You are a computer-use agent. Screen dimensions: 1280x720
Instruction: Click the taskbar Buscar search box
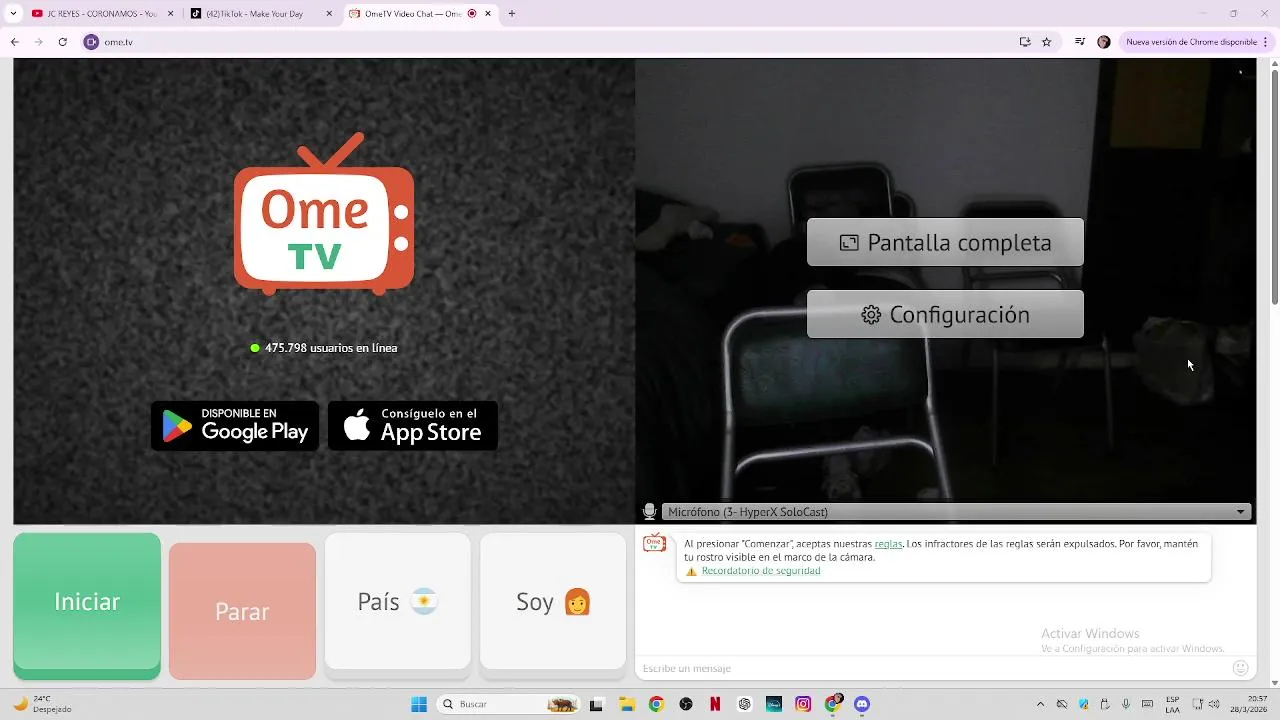(510, 704)
